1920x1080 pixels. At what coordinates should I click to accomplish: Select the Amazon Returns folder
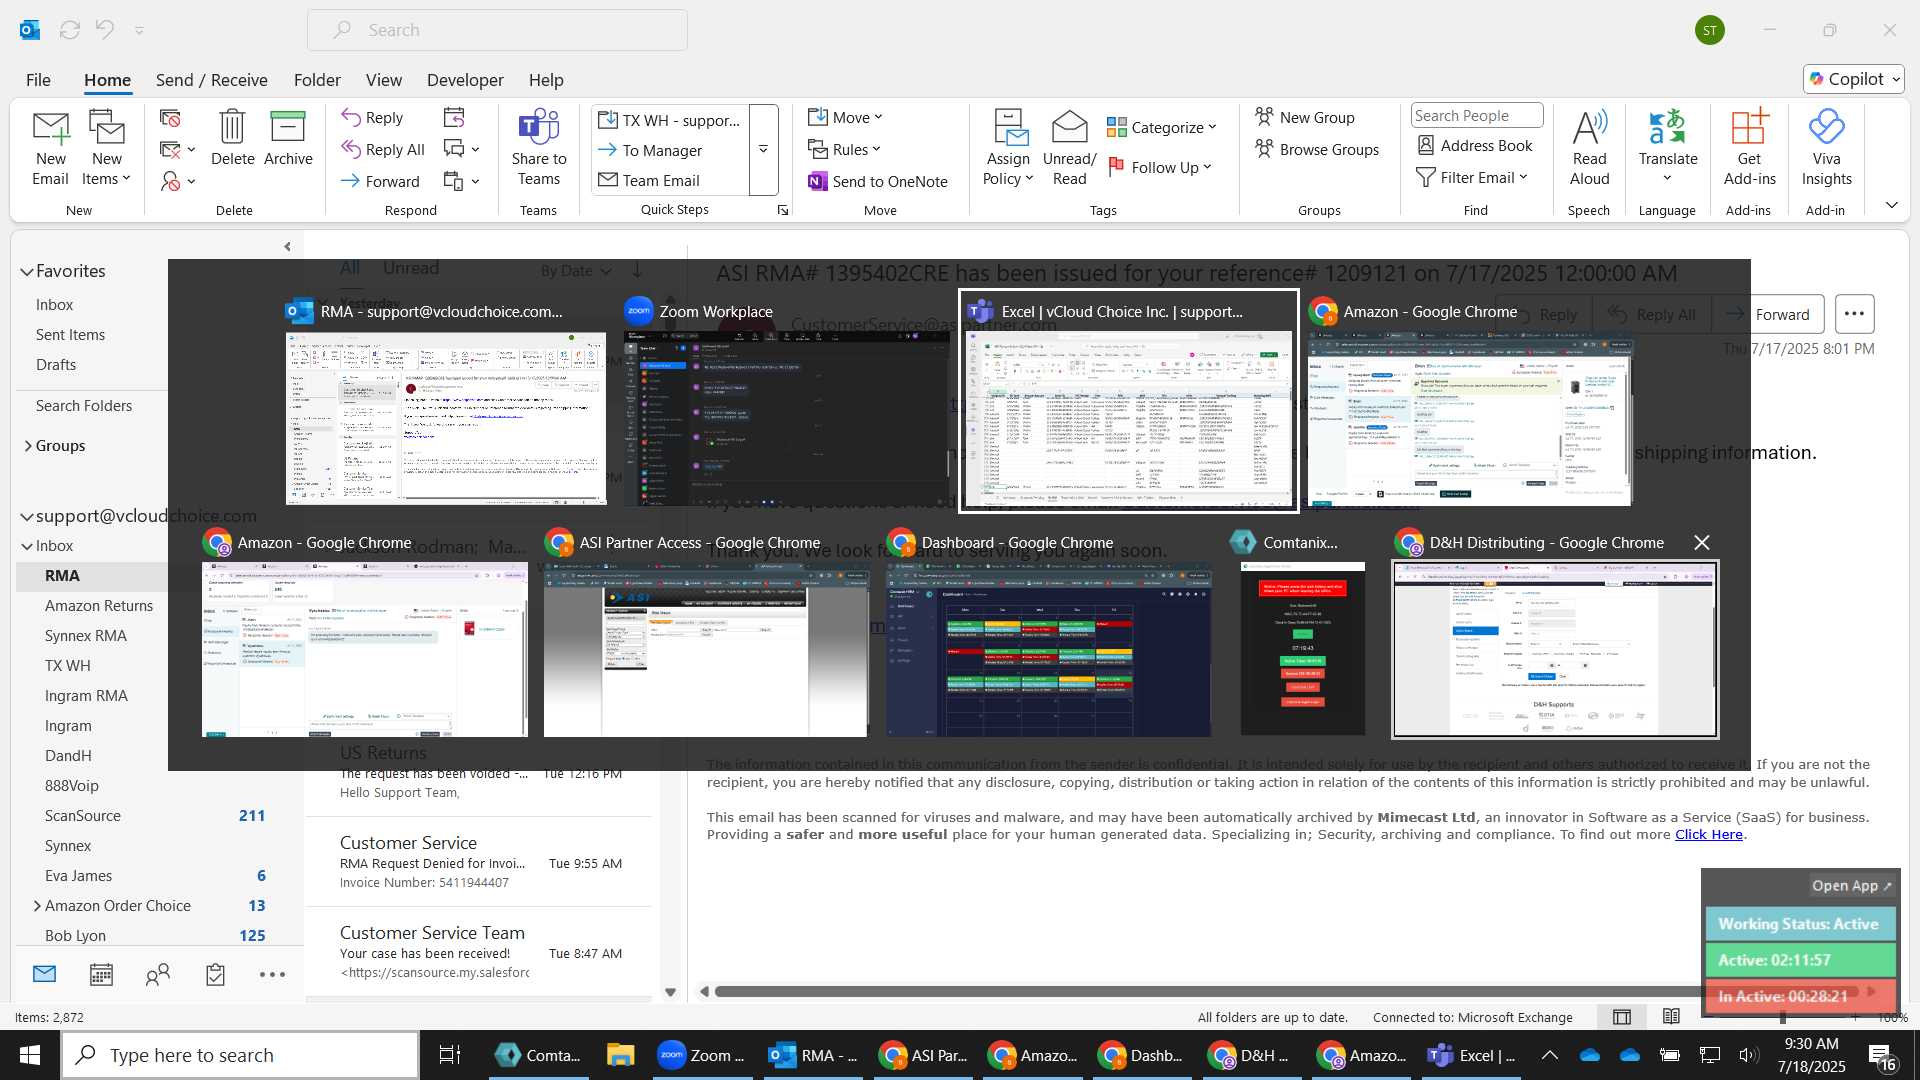click(99, 606)
